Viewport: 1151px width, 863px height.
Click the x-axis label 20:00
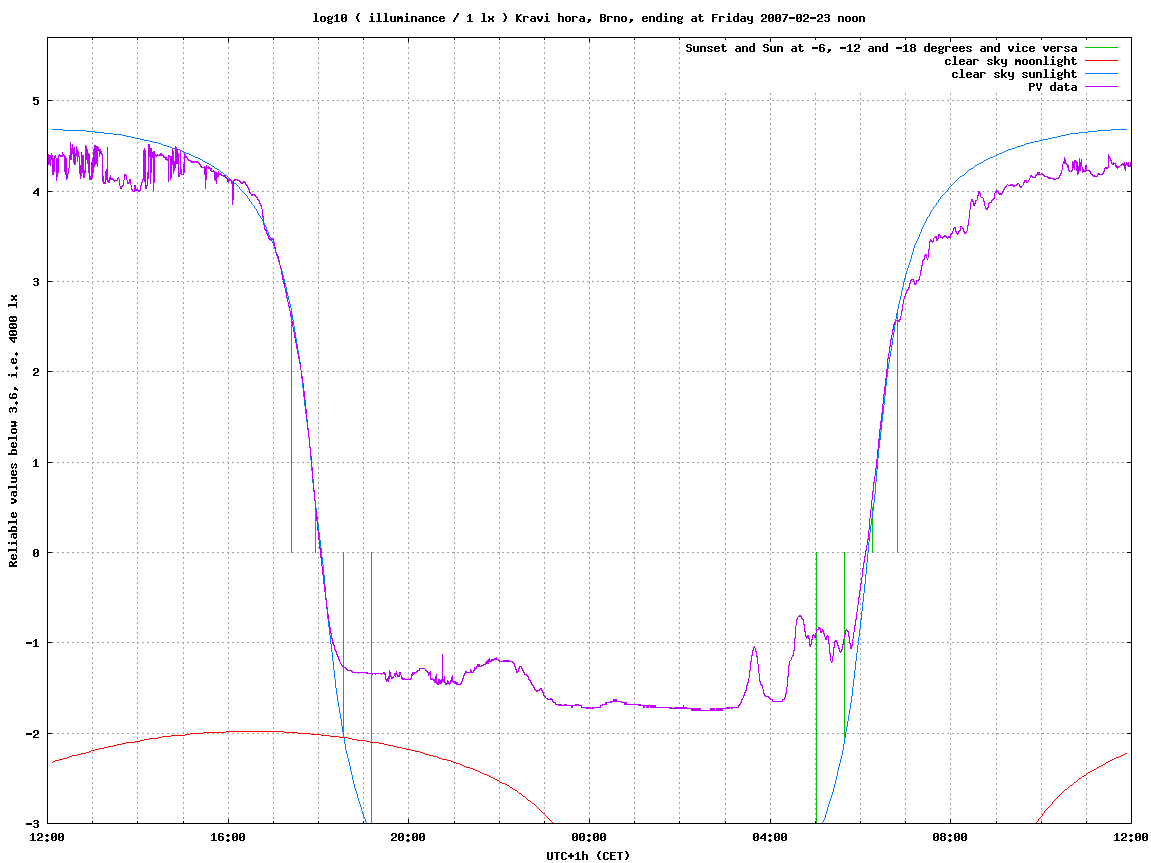408,837
